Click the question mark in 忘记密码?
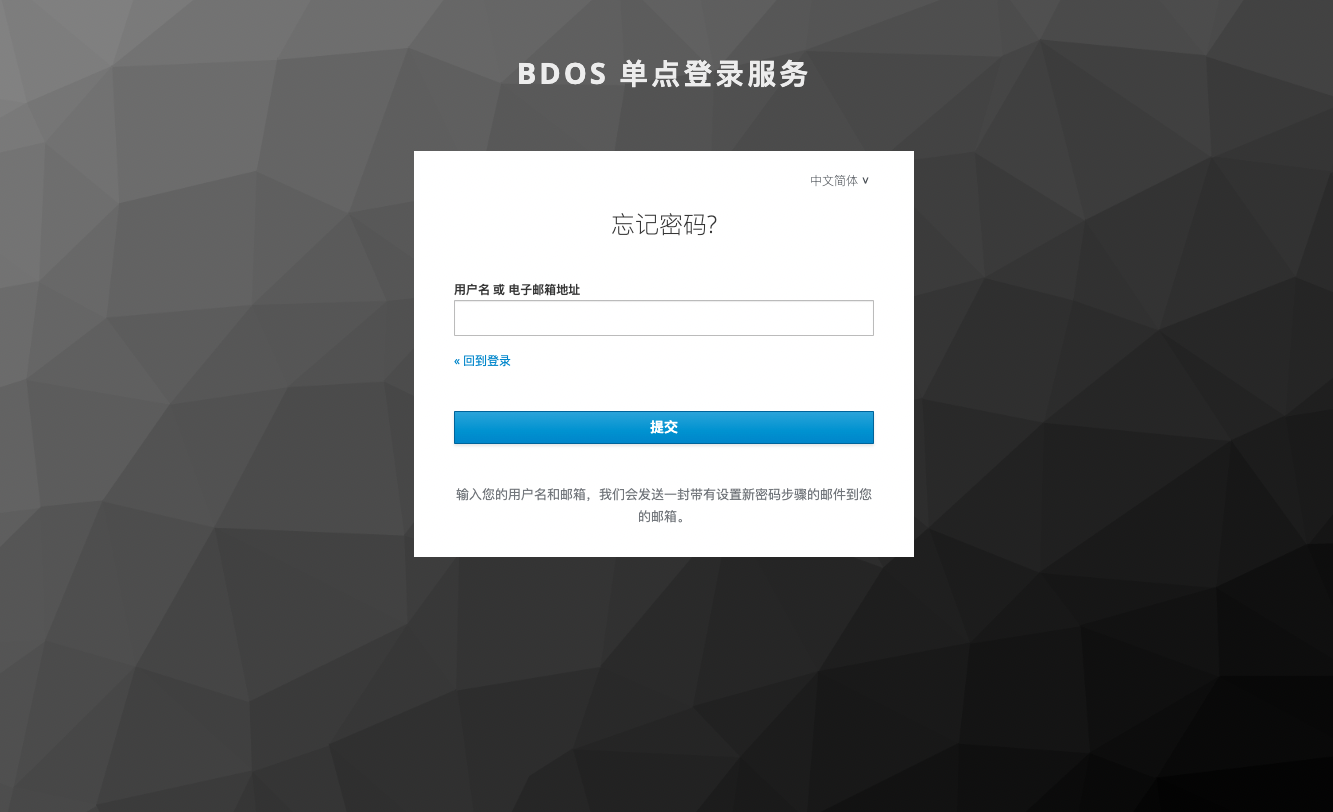This screenshot has height=812, width=1333. coord(712,225)
